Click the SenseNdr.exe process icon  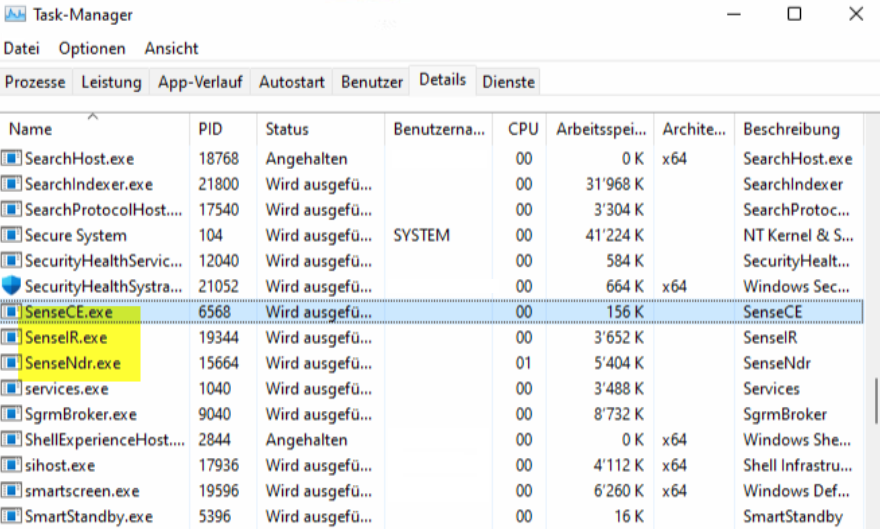click(11, 363)
